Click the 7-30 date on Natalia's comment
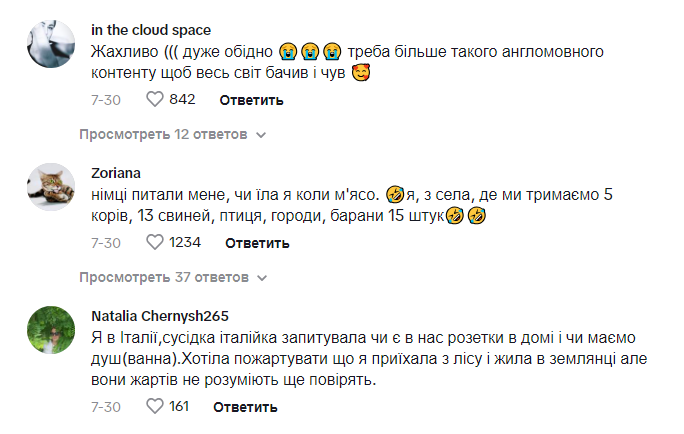 coord(105,407)
